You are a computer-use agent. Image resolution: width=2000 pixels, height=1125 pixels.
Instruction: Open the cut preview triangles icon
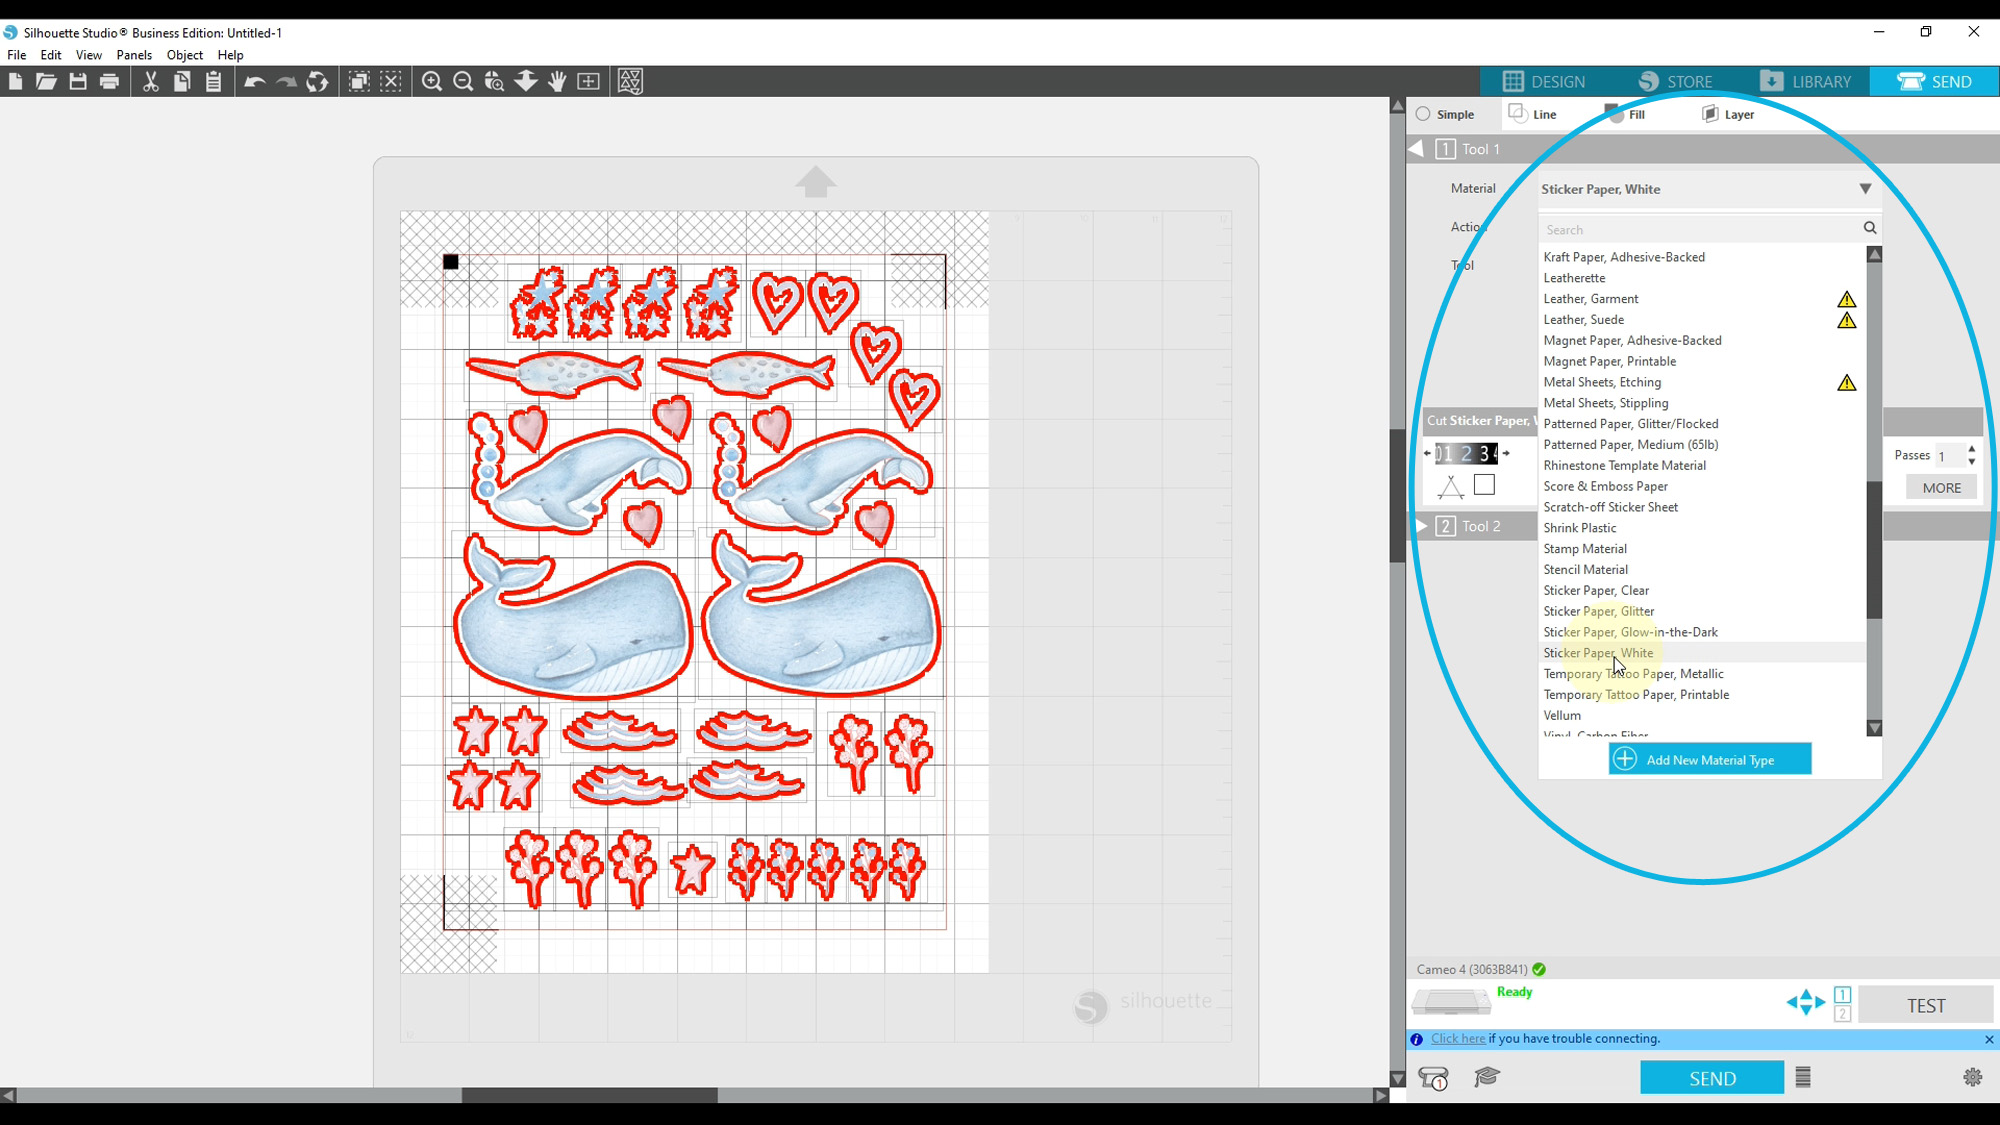coord(630,82)
